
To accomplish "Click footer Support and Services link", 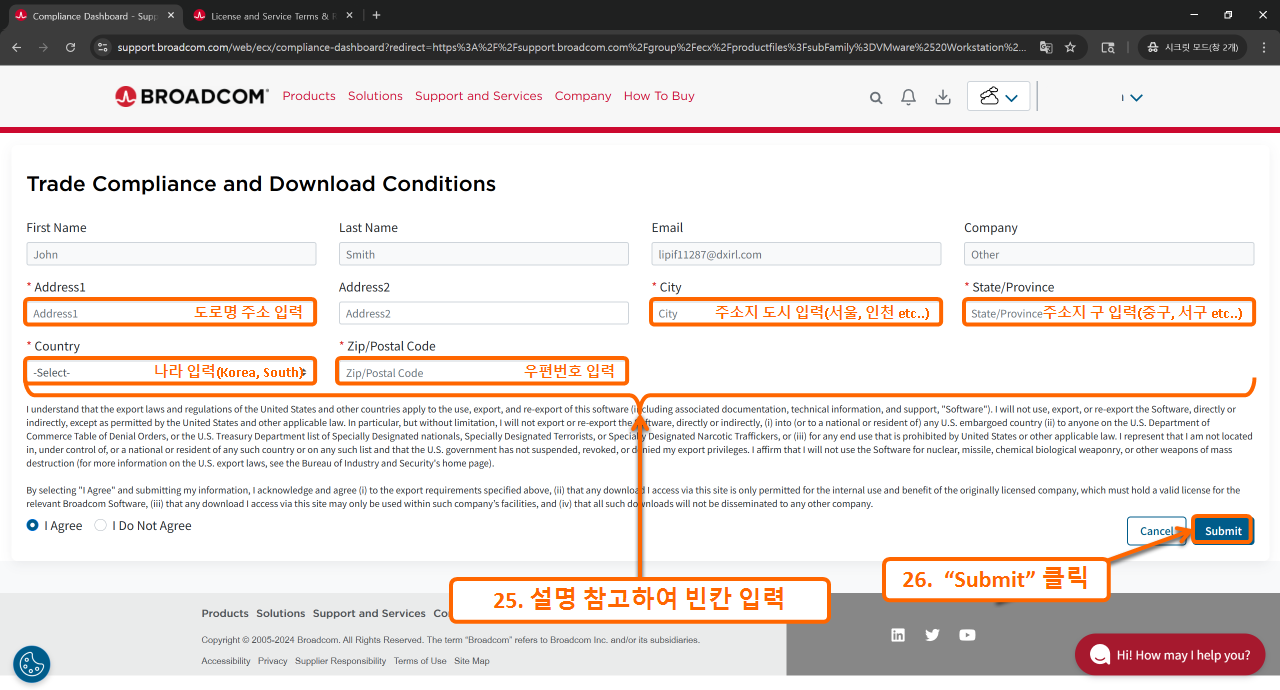I will pos(369,613).
